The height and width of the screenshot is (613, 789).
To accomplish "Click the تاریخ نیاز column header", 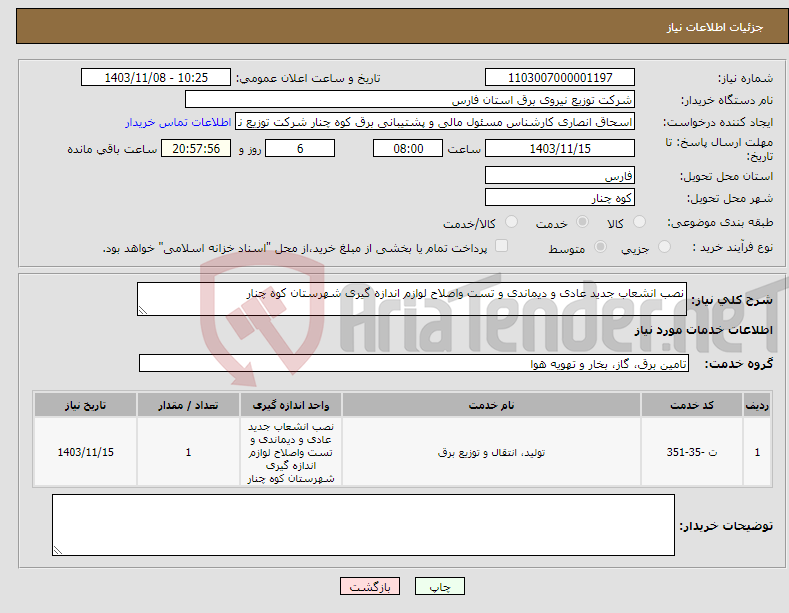I will coord(86,405).
